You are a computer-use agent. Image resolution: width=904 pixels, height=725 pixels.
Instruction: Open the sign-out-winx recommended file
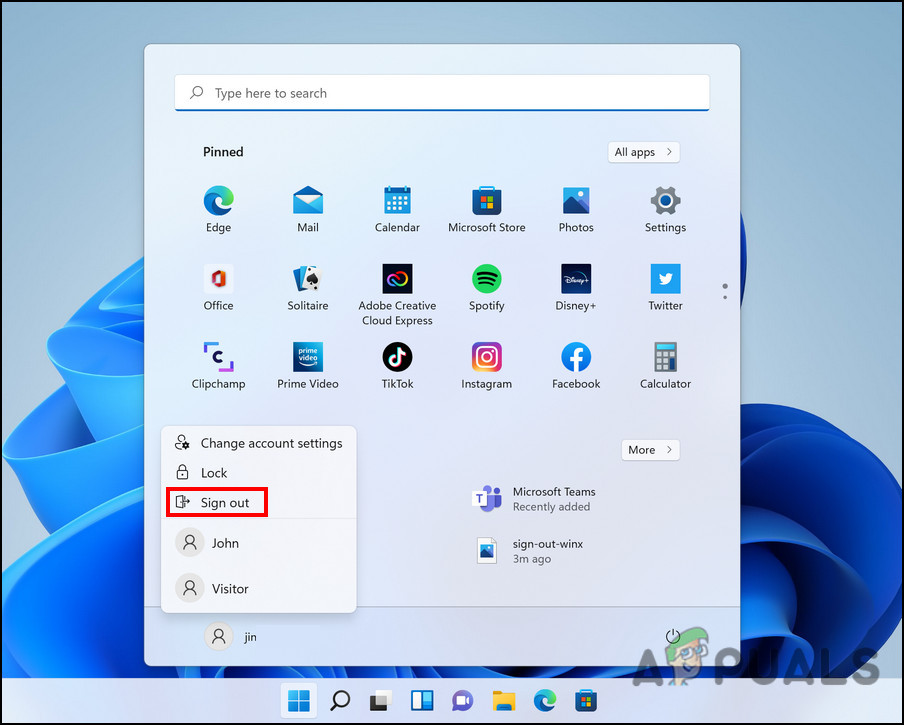click(529, 551)
